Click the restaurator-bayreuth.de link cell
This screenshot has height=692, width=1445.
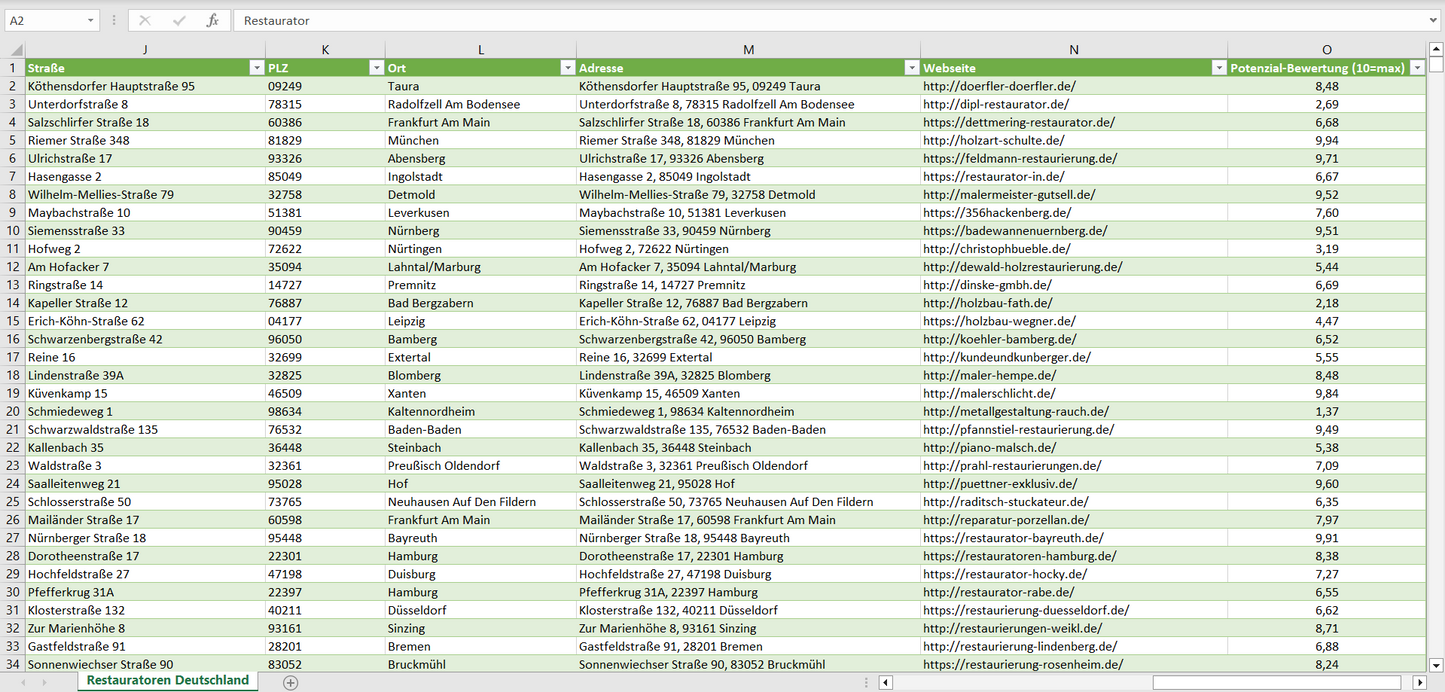coord(1013,538)
